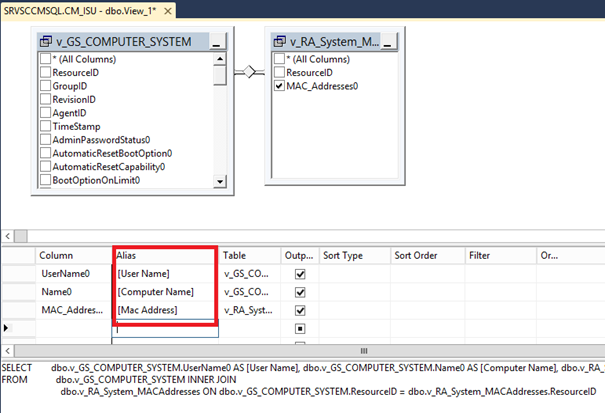Screen dimensions: 605x413
Task: Click the criteria grid scroll left arrow
Action: (x=8, y=351)
